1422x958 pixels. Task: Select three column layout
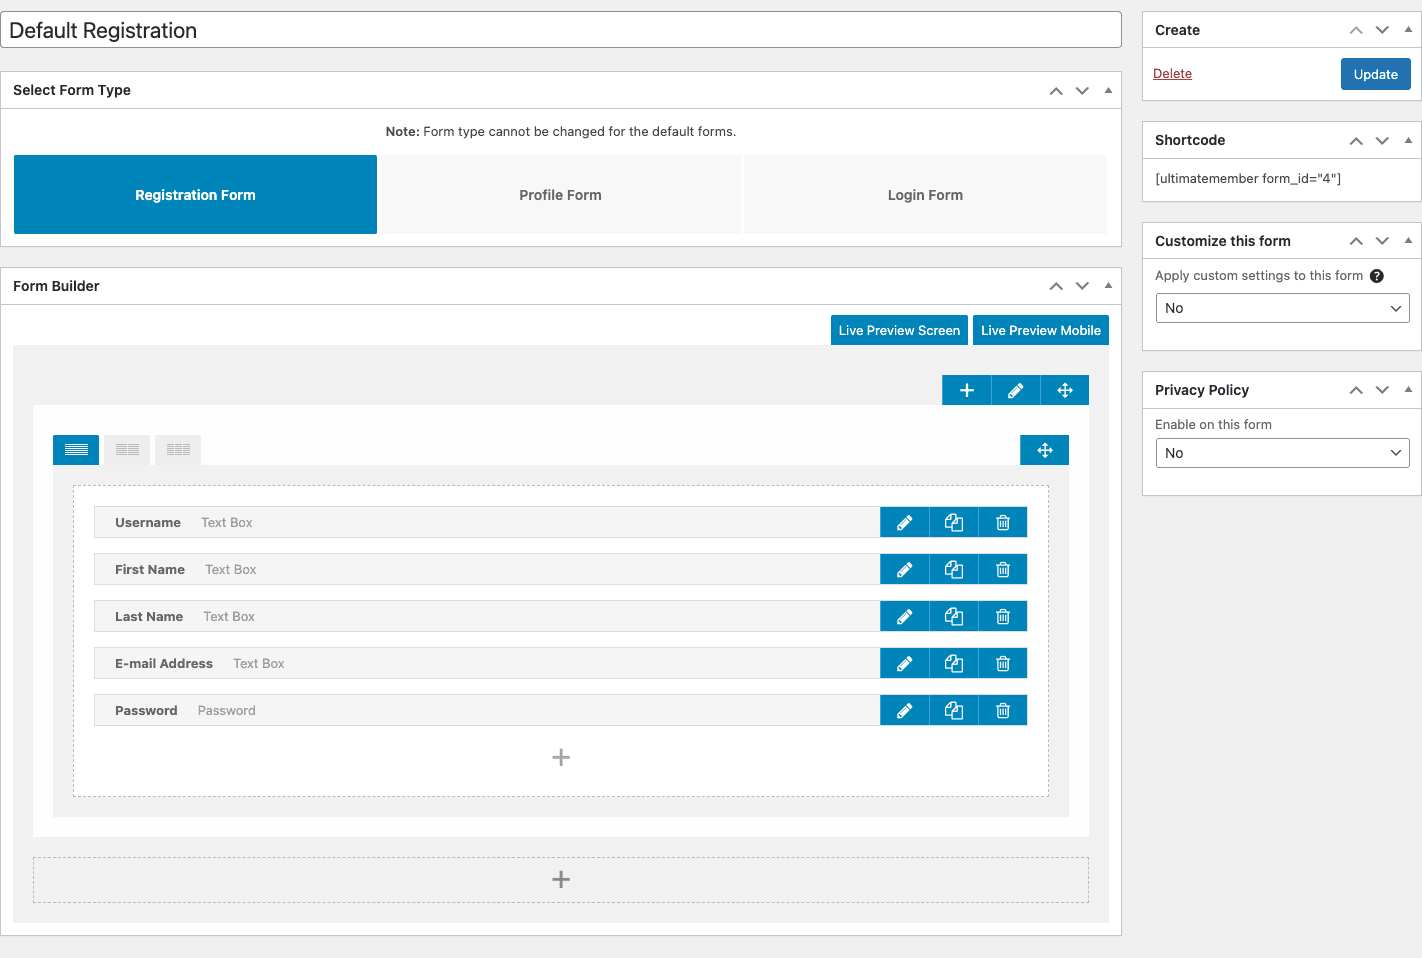coord(178,450)
